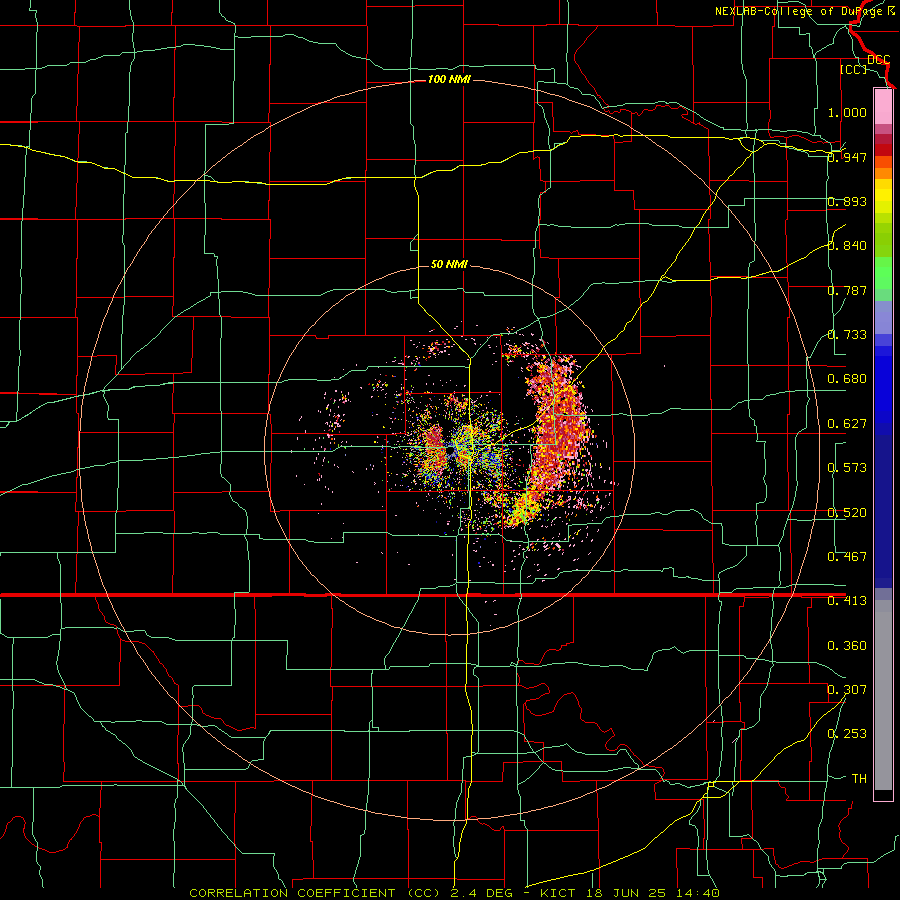Screen dimensions: 900x900
Task: Select the 0.413 scale value
Action: [847, 601]
